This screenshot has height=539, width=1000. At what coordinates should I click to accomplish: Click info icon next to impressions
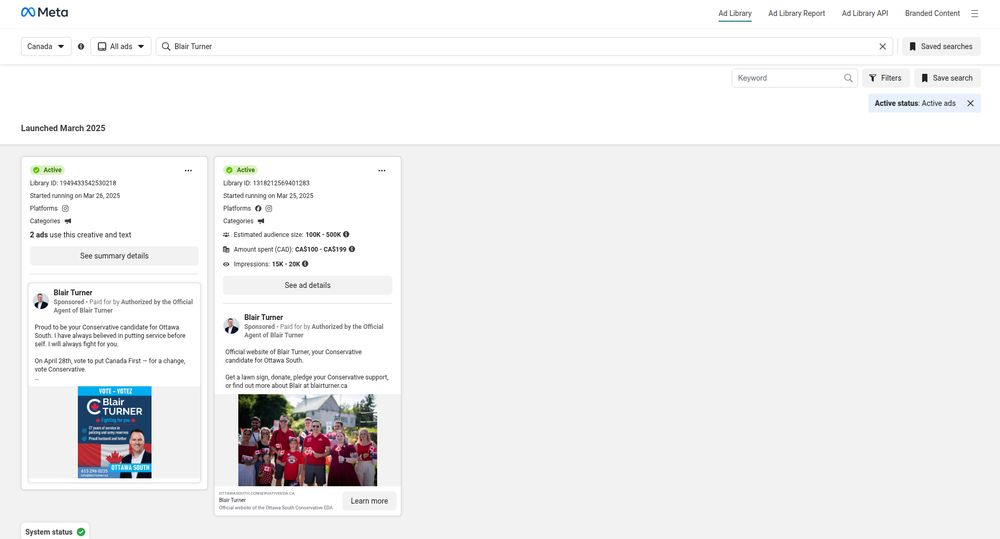305,263
